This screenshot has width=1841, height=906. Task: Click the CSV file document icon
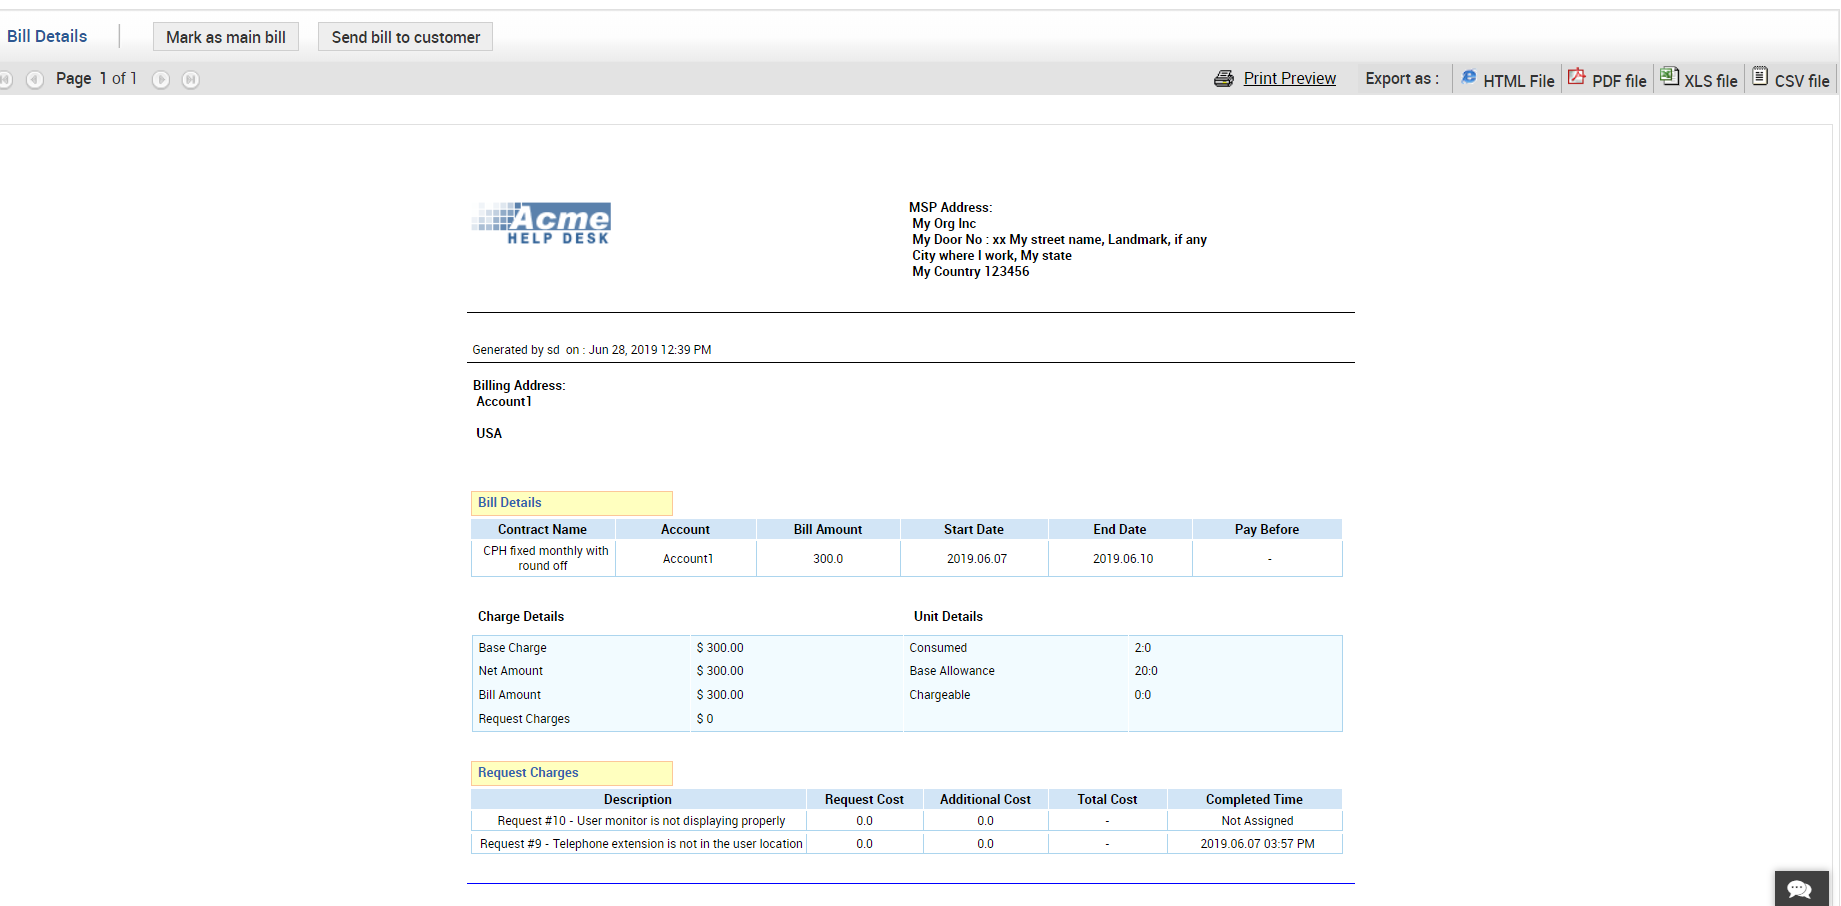point(1760,76)
